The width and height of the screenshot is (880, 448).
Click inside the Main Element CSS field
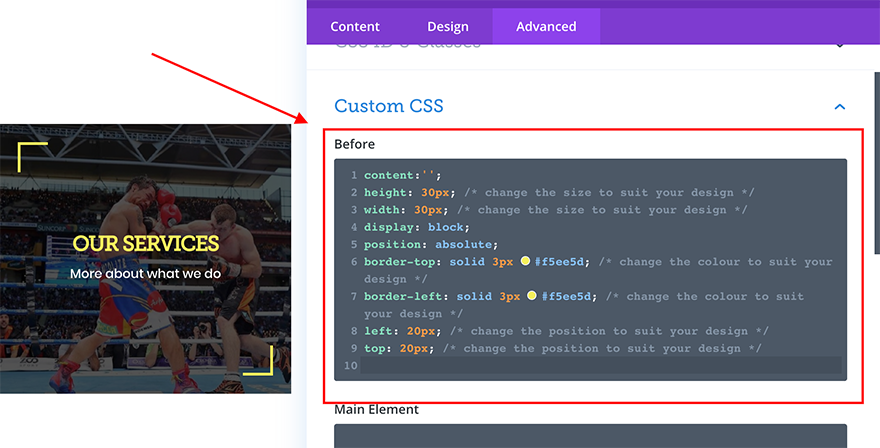590,436
